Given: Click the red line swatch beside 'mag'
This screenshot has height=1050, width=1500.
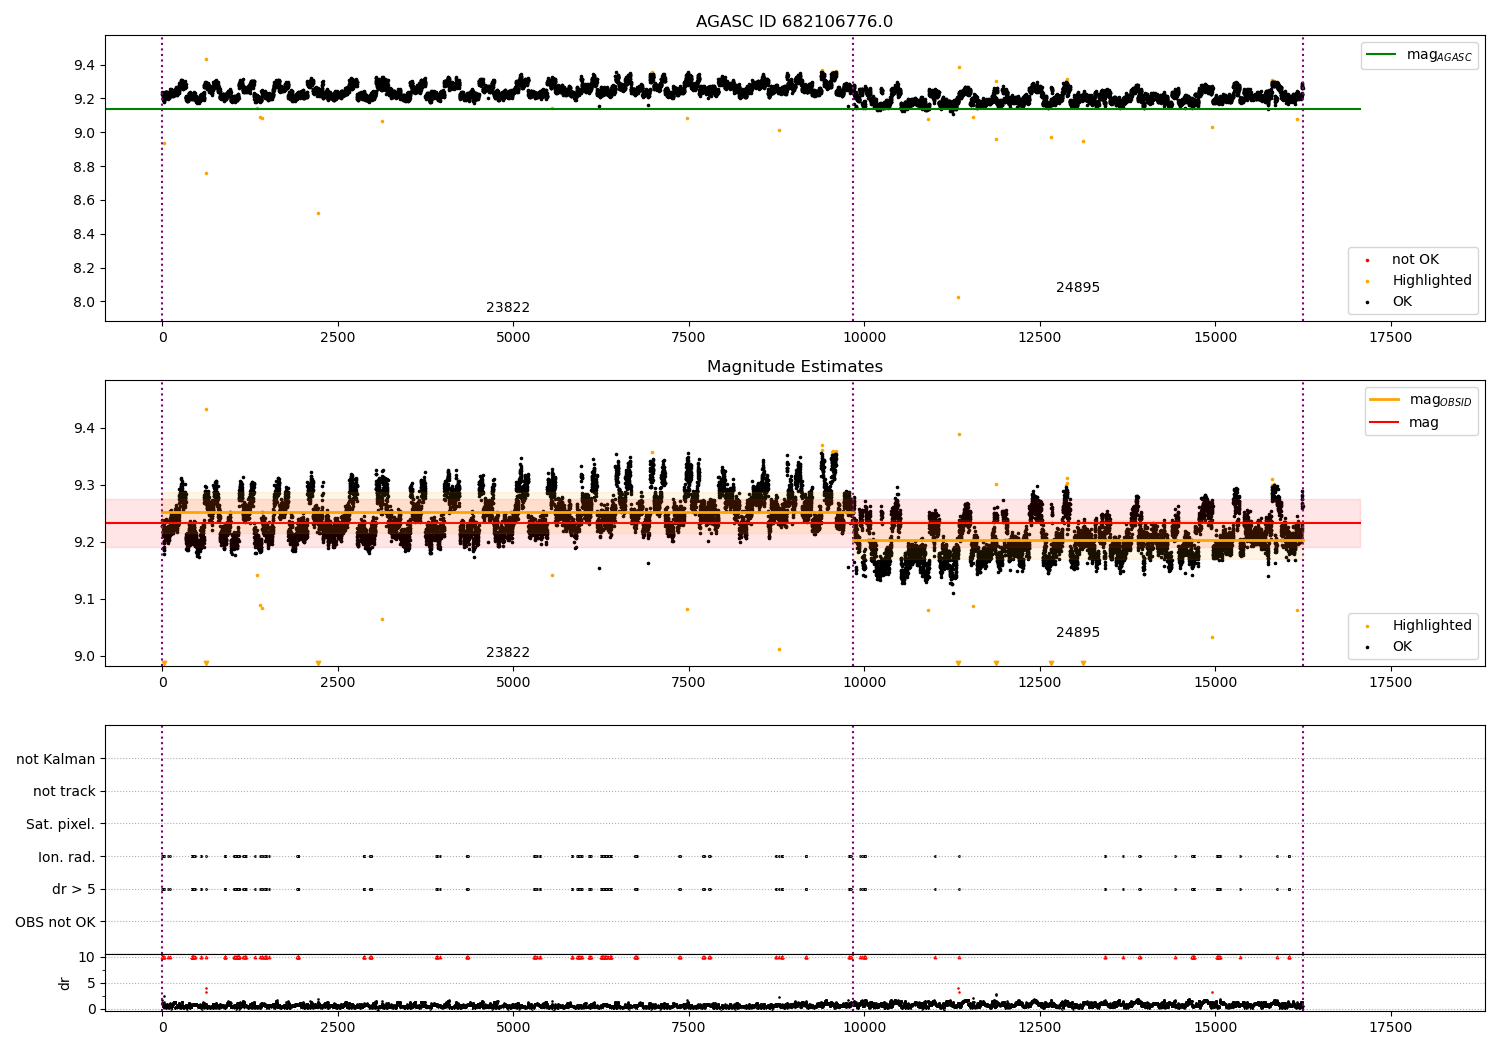Looking at the screenshot, I should [1384, 423].
